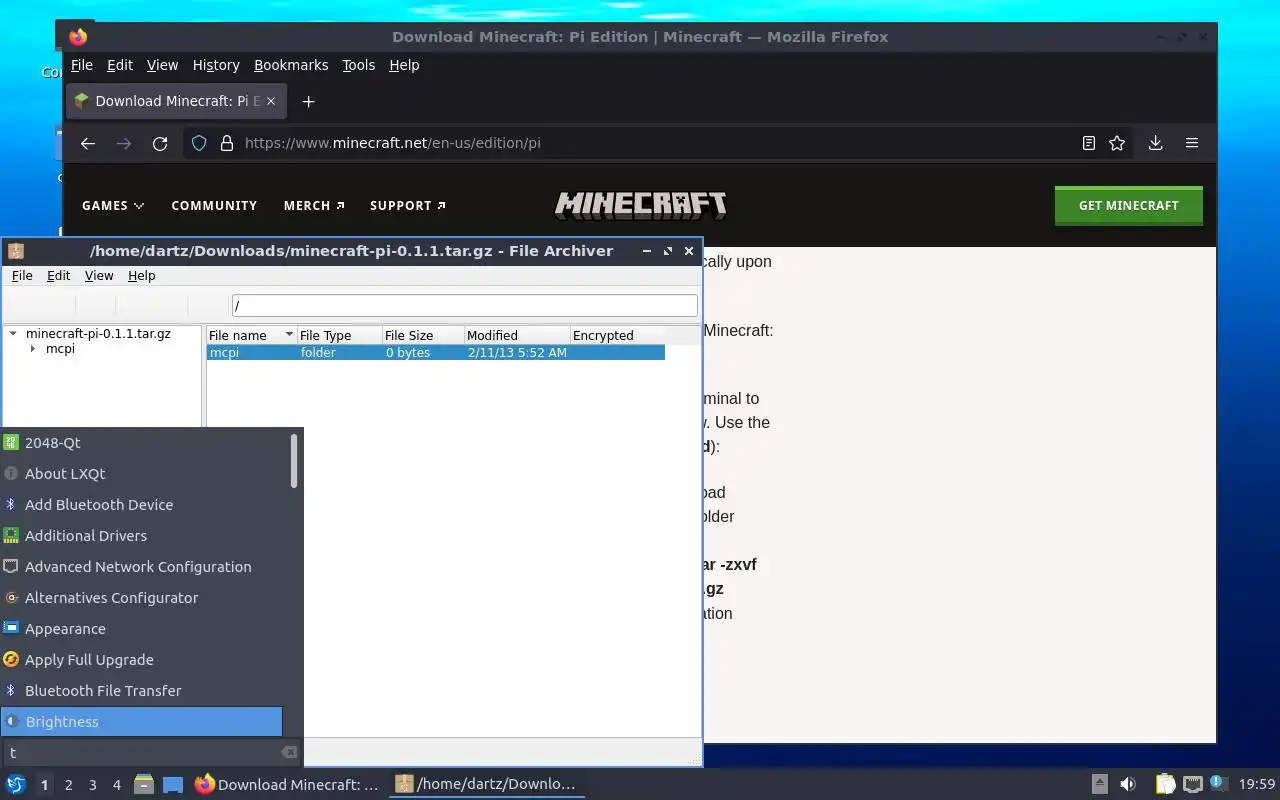Click the archive path location field
Viewport: 1280px width, 800px height.
pyautogui.click(x=464, y=305)
